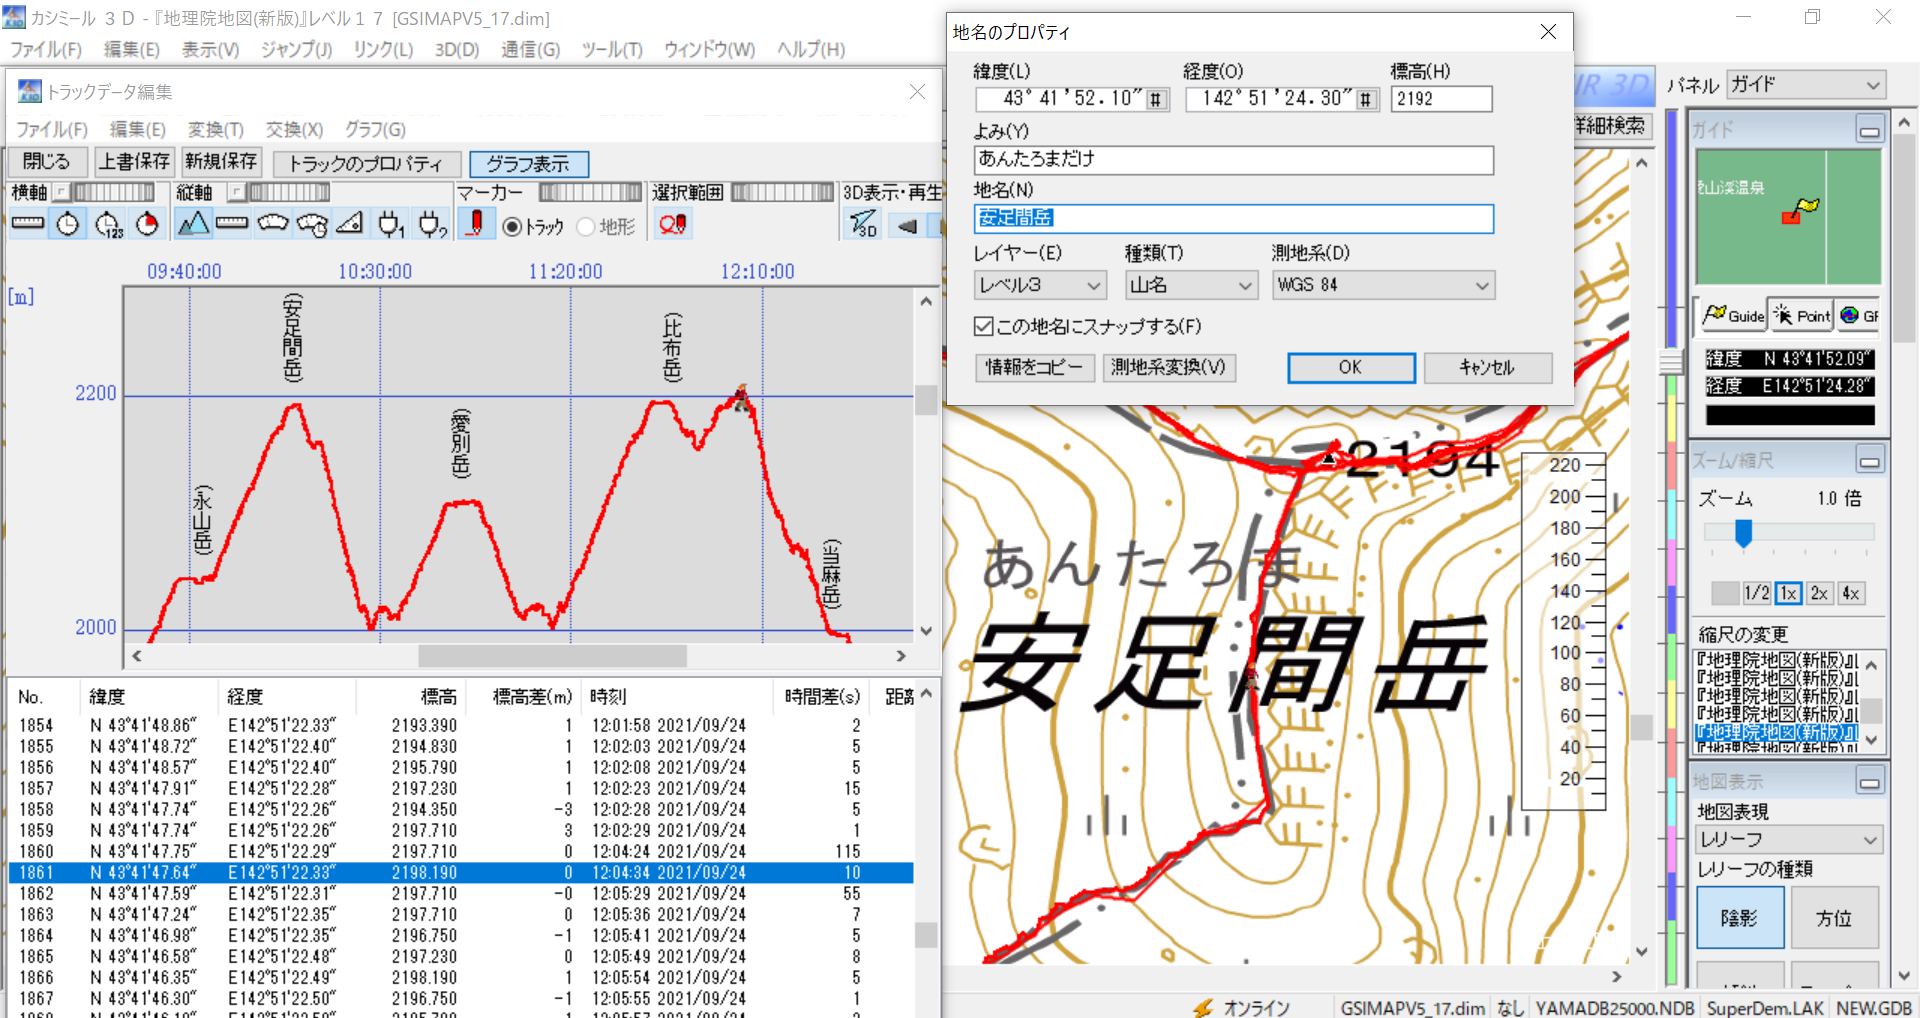Toggle the red marker pin icon
The width and height of the screenshot is (1920, 1018).
[476, 224]
